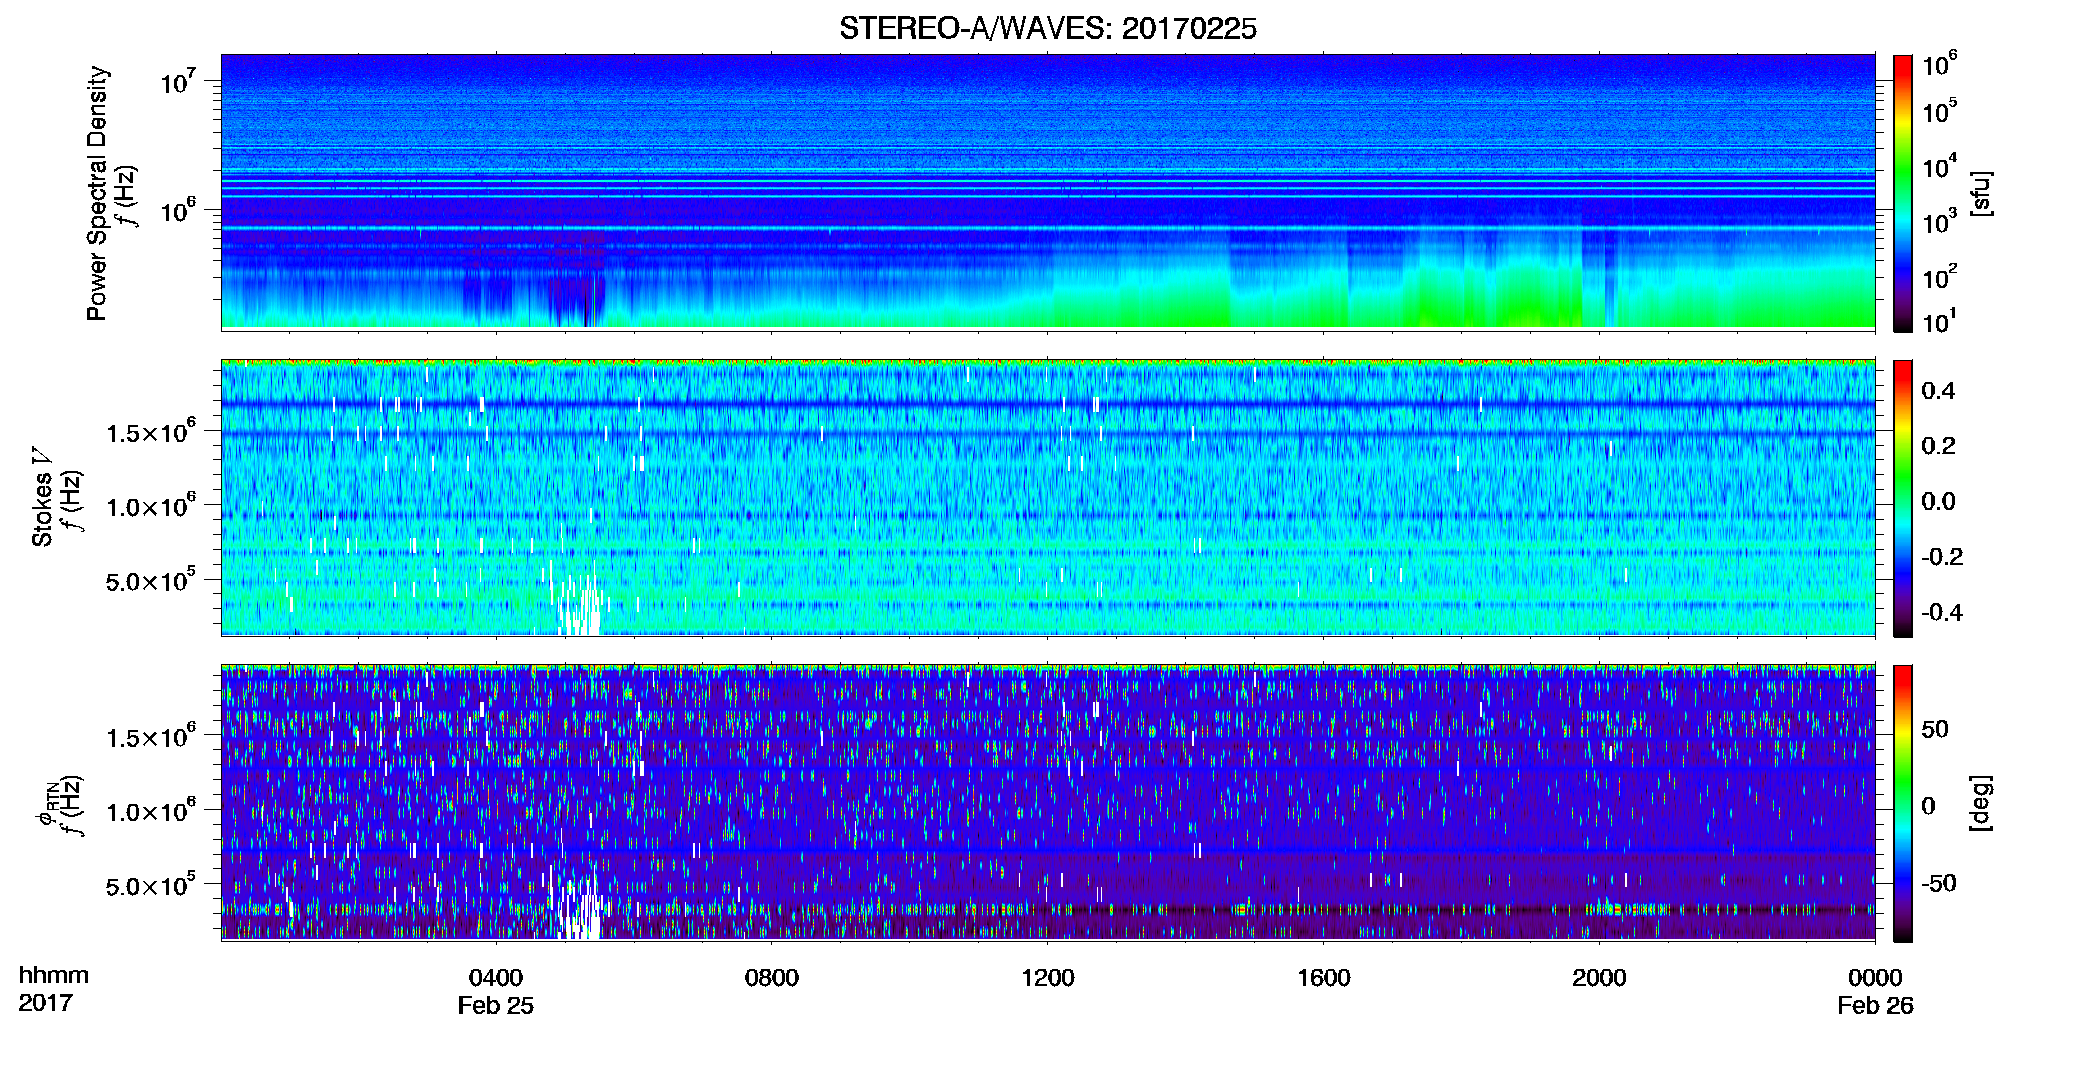Click the 0800 time tick label
Image resolution: width=2096 pixels, height=1080 pixels.
772,977
